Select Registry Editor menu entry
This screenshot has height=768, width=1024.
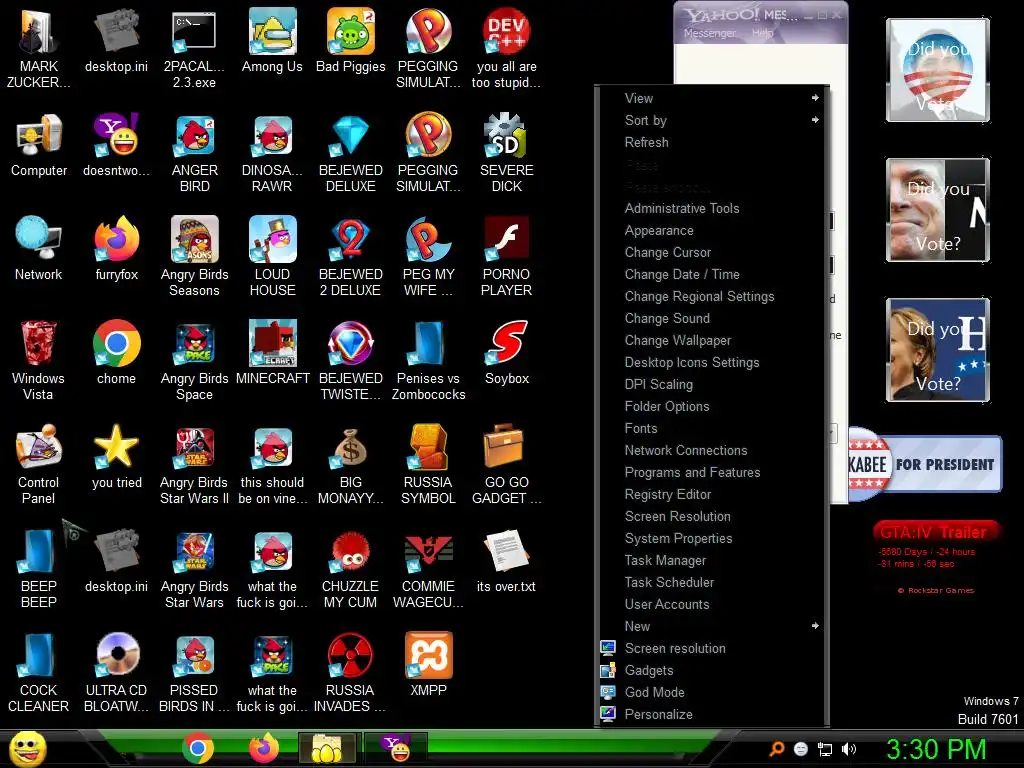(x=712, y=494)
